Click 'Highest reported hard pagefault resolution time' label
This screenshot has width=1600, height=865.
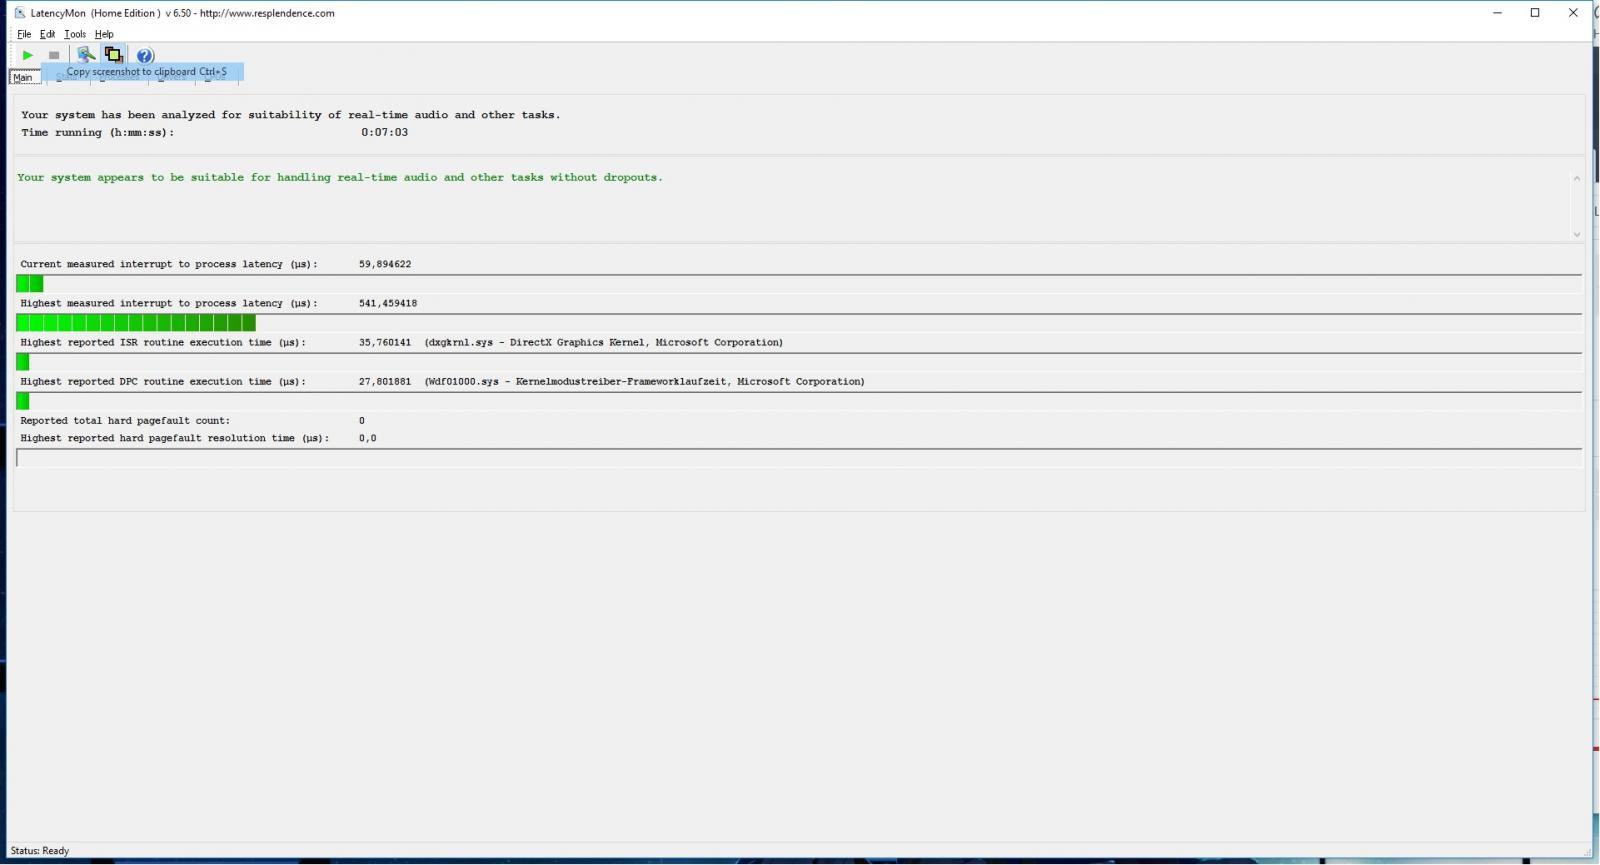175,438
